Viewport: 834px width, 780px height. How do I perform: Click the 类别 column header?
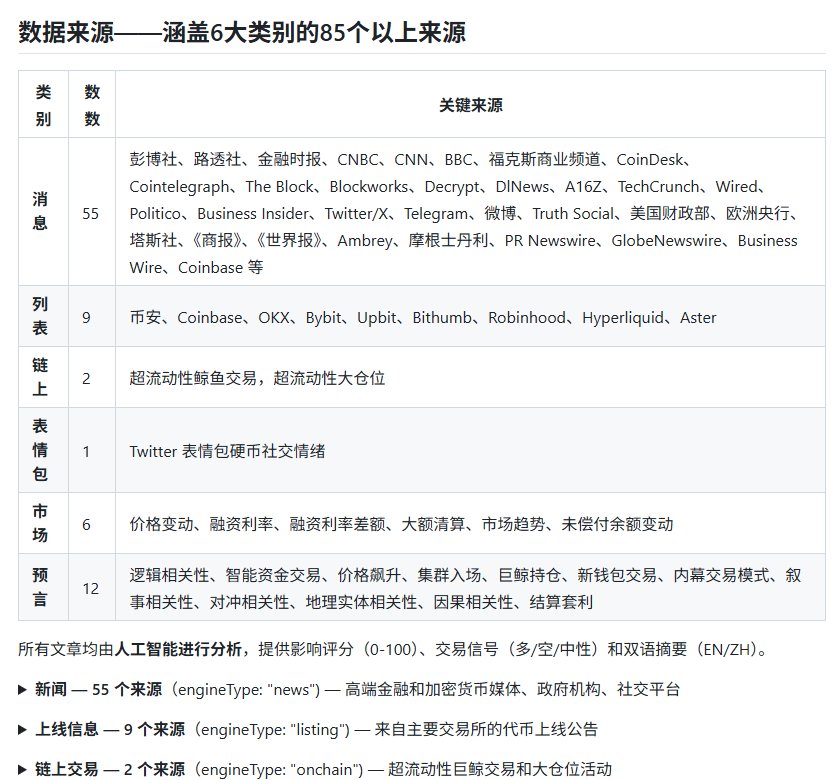[x=44, y=105]
